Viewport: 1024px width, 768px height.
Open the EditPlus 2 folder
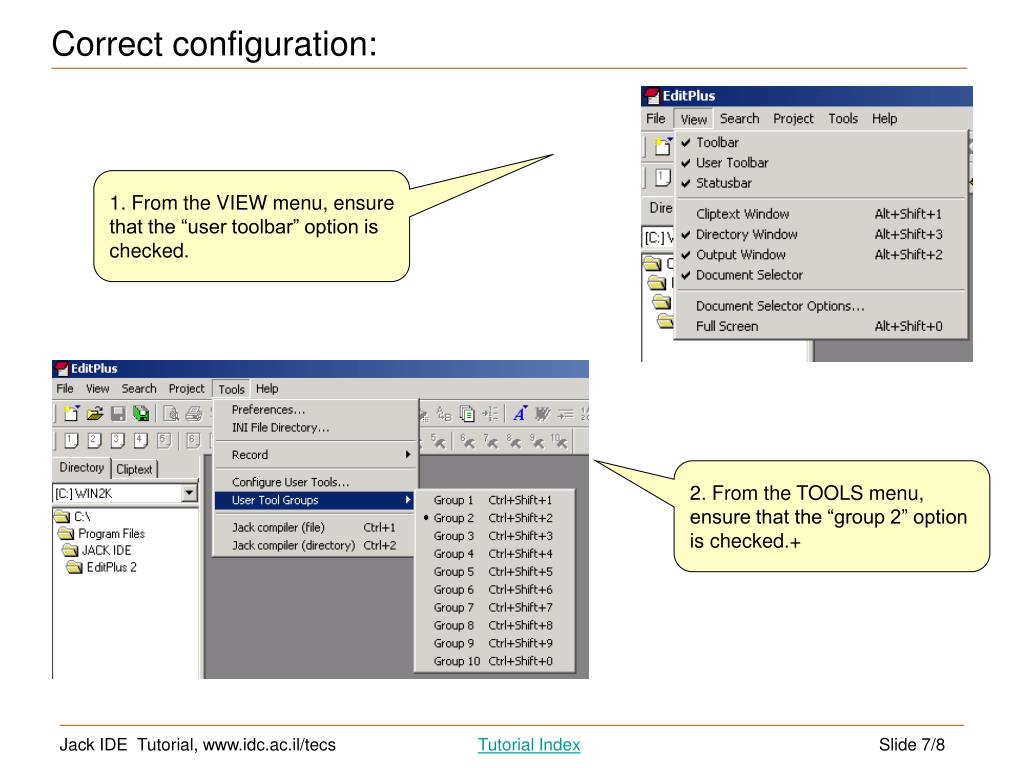pyautogui.click(x=102, y=568)
